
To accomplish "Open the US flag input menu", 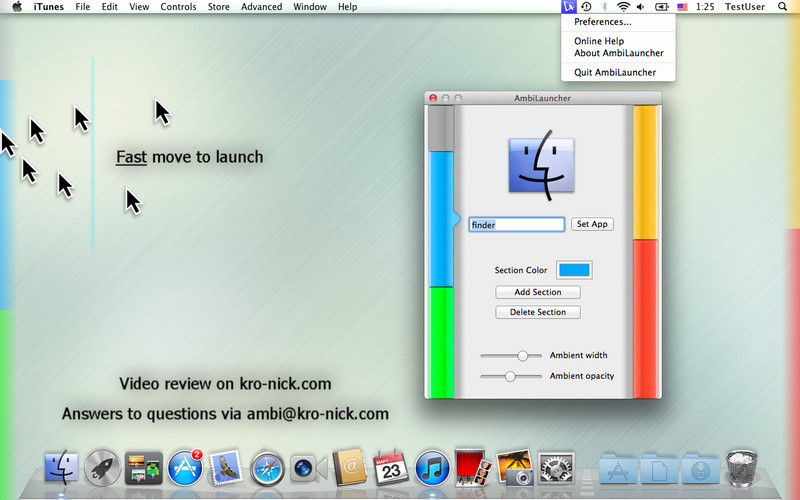I will 682,7.
